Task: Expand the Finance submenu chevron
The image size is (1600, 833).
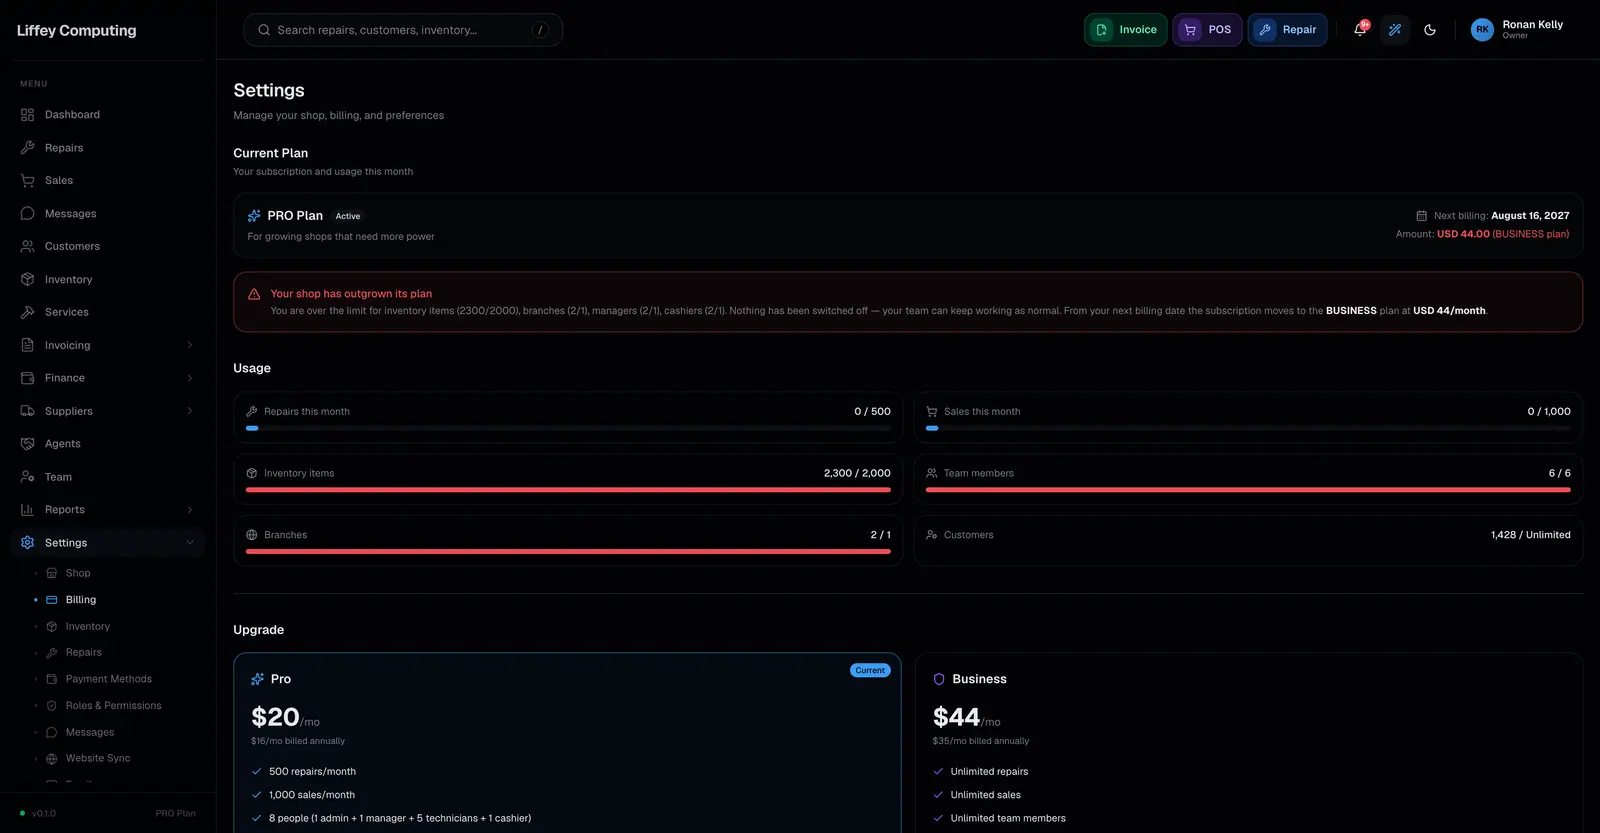Action: pyautogui.click(x=190, y=378)
